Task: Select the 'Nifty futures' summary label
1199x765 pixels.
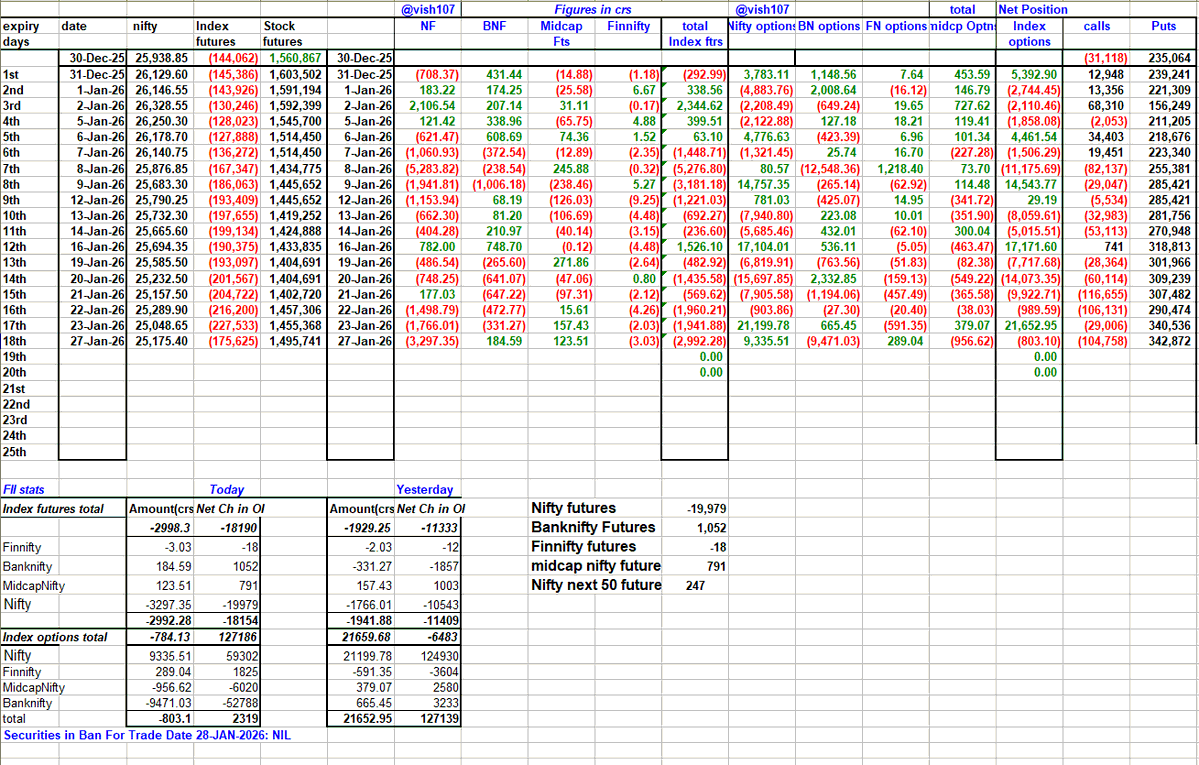Action: 574,508
